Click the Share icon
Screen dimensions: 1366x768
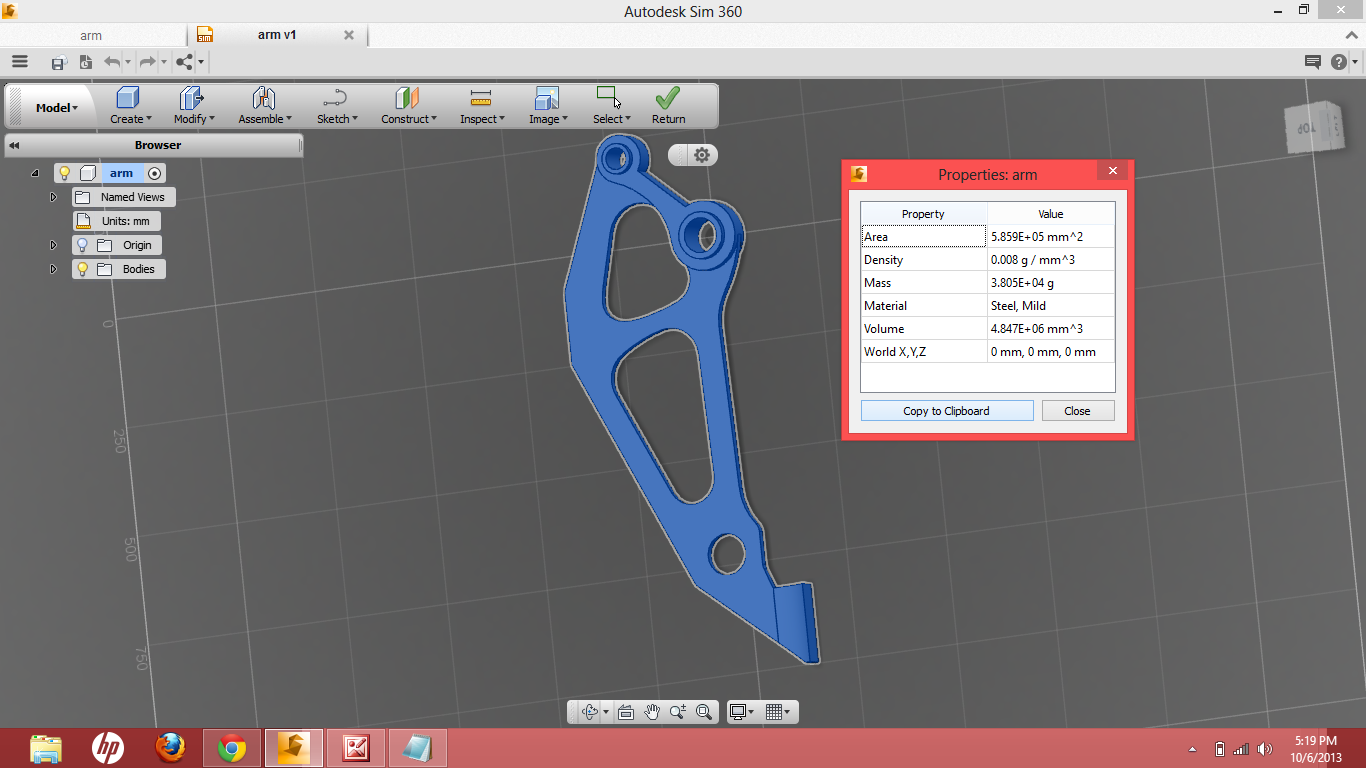tap(184, 62)
